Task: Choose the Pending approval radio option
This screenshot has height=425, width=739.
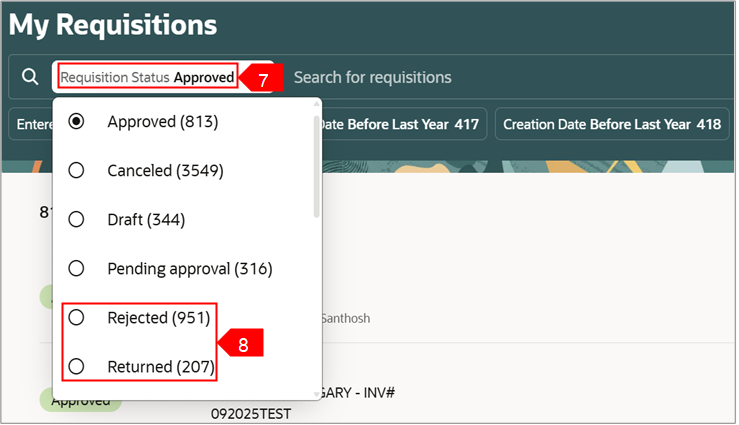Action: (76, 269)
